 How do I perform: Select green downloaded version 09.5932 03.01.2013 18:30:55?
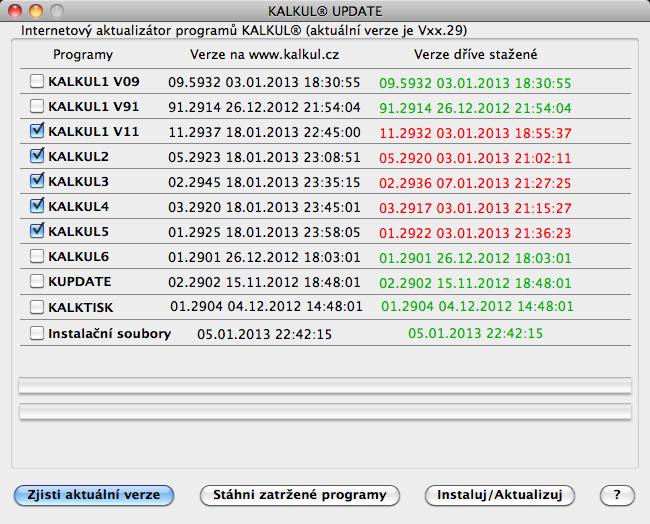(x=475, y=83)
